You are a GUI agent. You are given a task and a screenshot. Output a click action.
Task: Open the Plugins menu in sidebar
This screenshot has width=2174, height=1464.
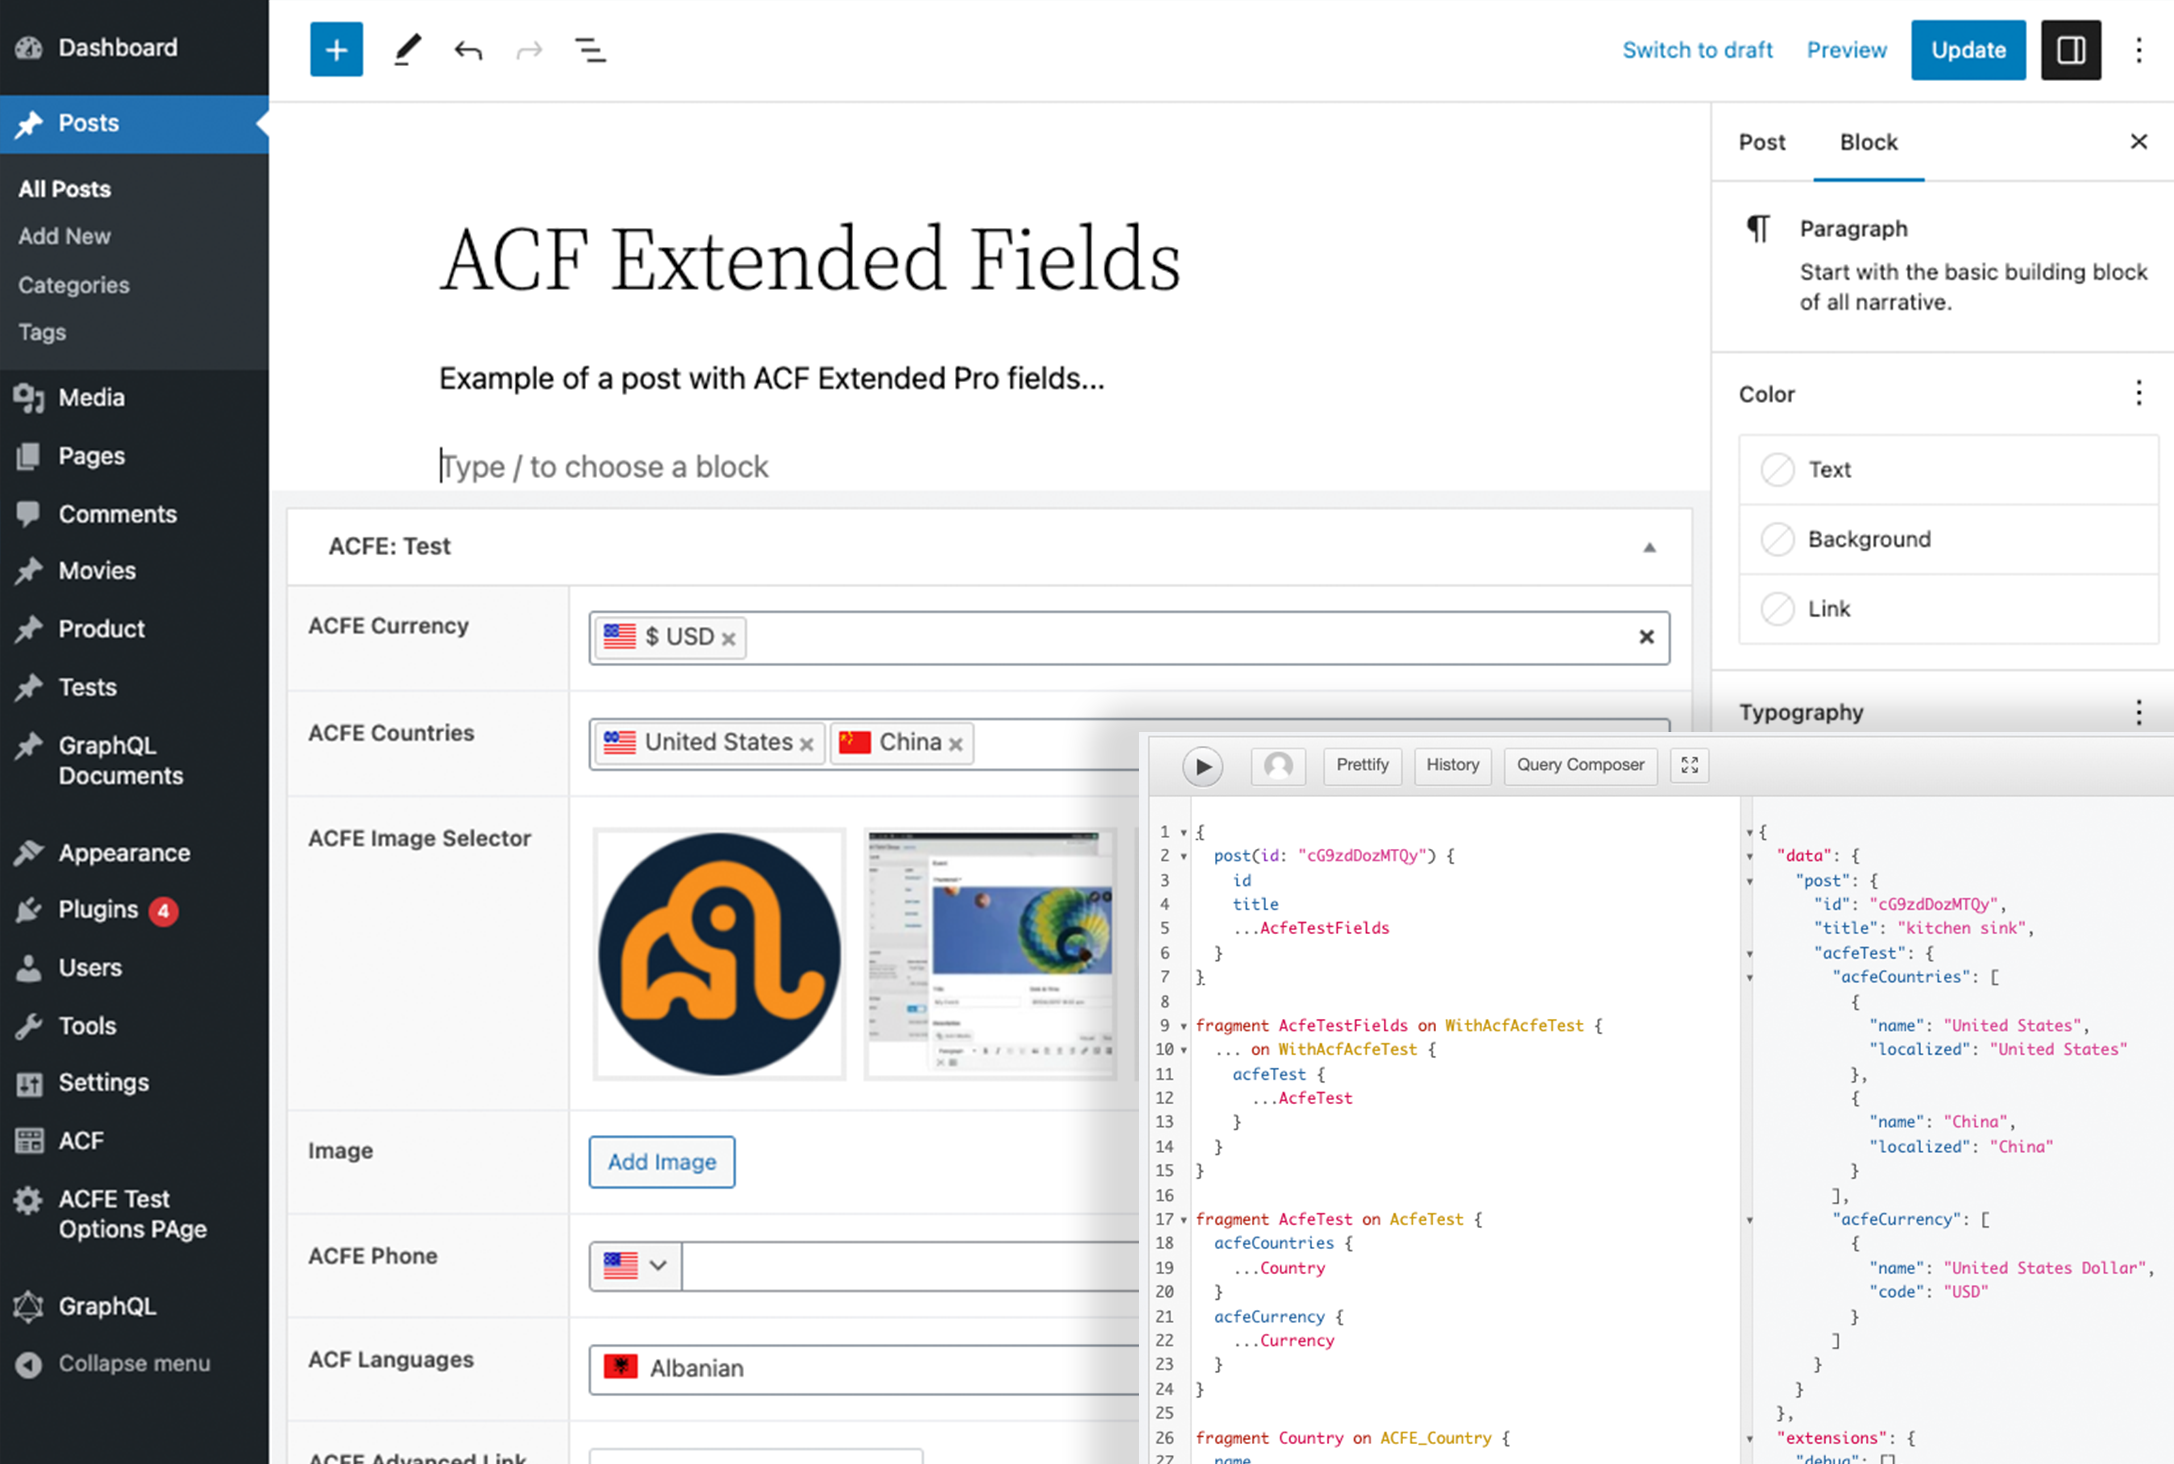pos(98,909)
